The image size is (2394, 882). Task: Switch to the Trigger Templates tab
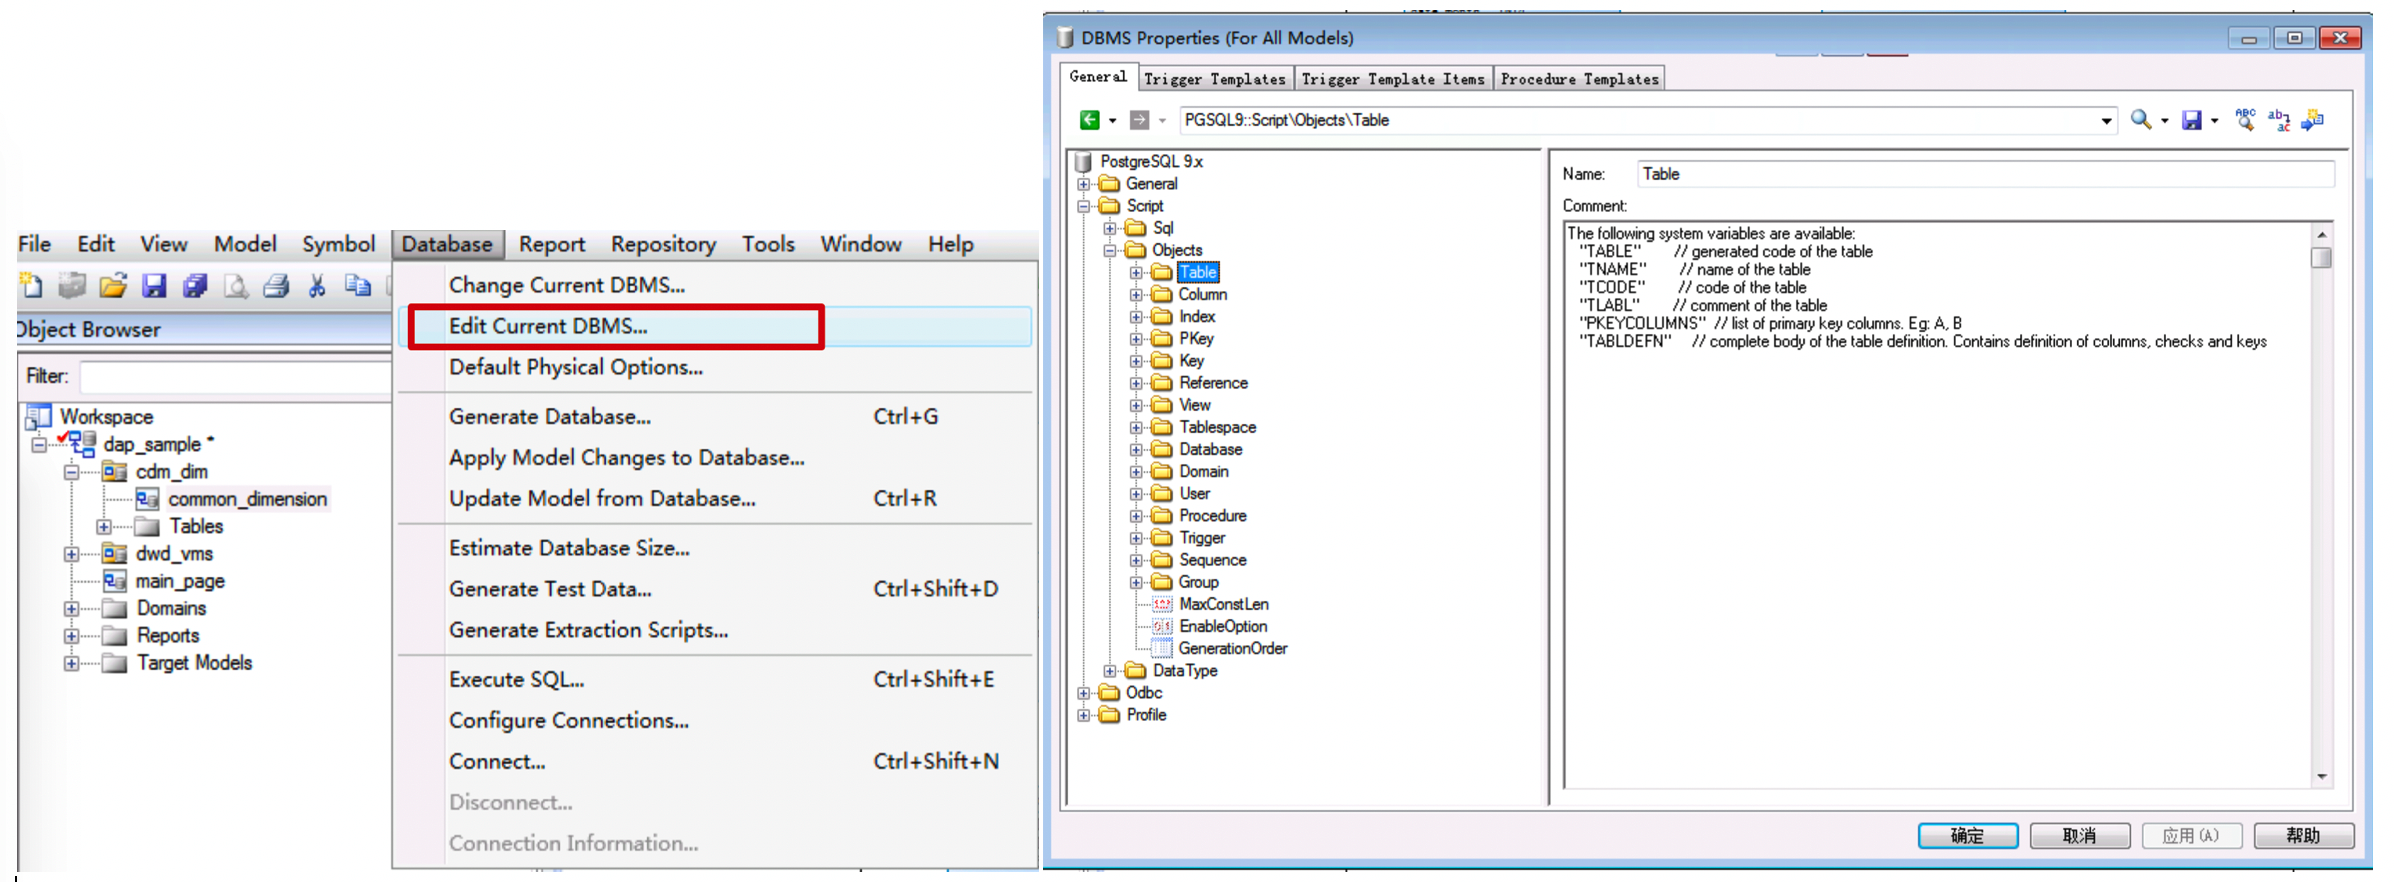[1214, 79]
